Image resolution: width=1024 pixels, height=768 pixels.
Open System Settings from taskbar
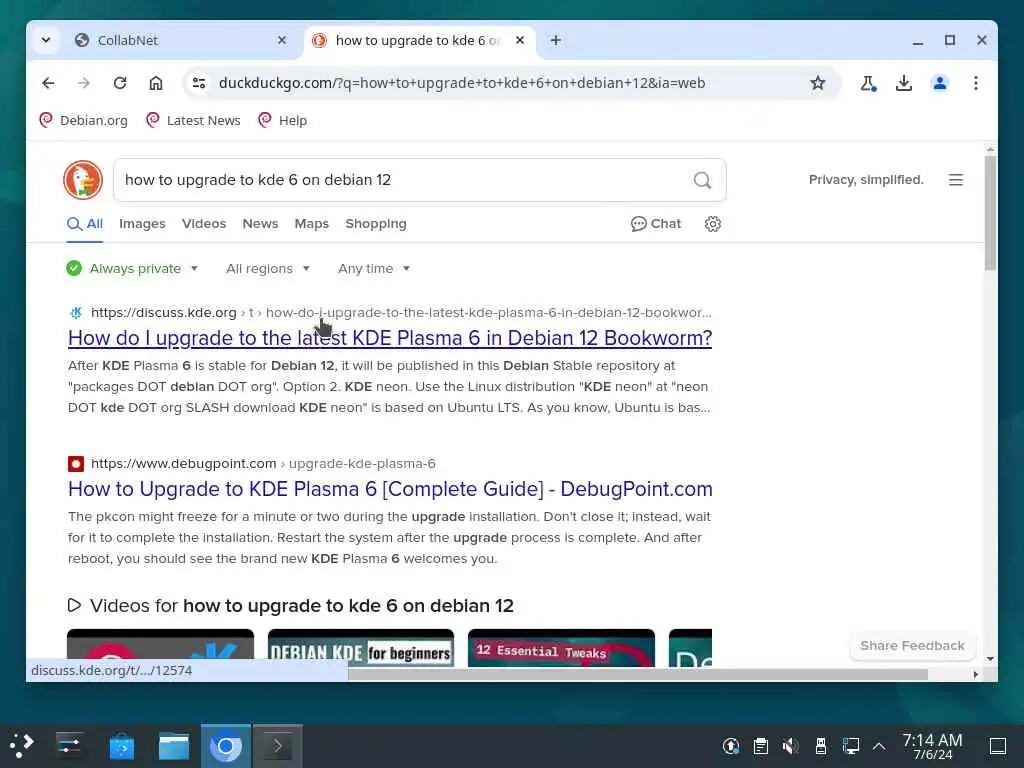[x=69, y=745]
